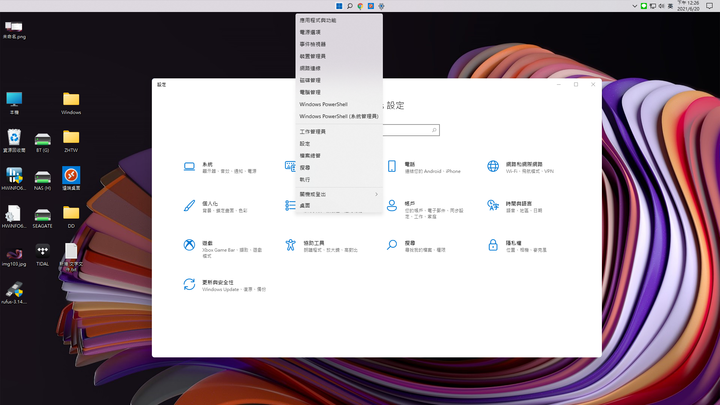
Task: Select the 本機 (This PC) desktop icon
Action: click(x=14, y=103)
